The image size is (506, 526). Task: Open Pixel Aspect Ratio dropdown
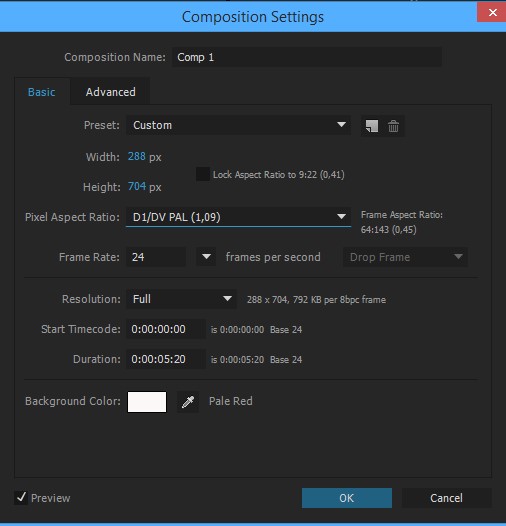pyautogui.click(x=238, y=217)
